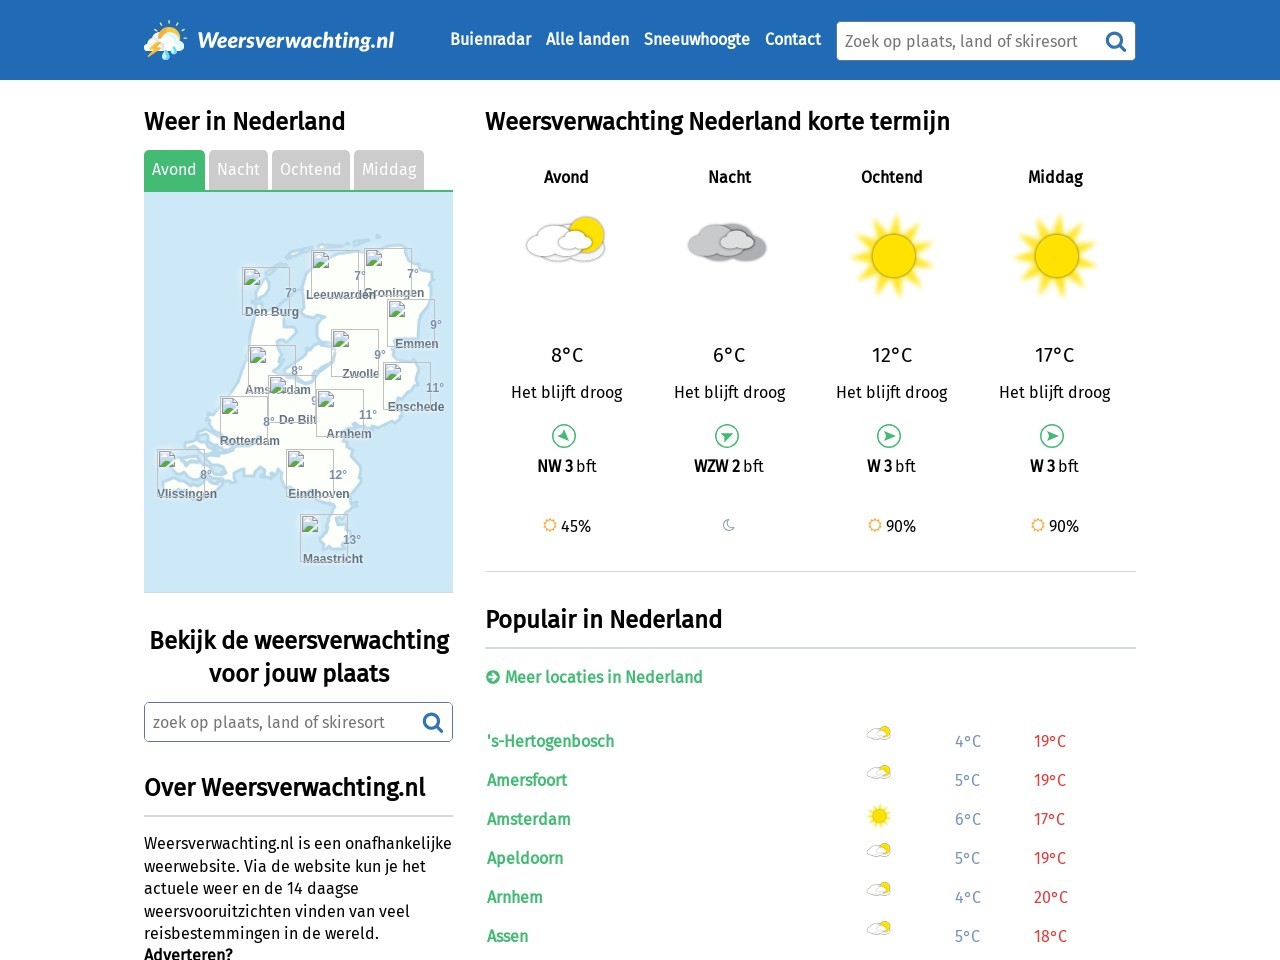The image size is (1280, 960).
Task: Click Zwolle on the map
Action: point(361,374)
